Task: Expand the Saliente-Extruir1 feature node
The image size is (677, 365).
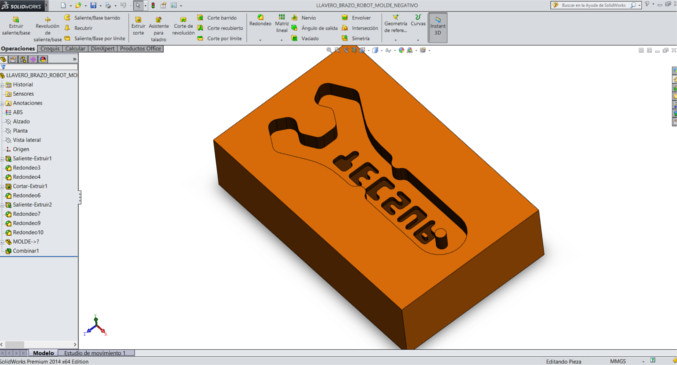Action: (x=2, y=159)
